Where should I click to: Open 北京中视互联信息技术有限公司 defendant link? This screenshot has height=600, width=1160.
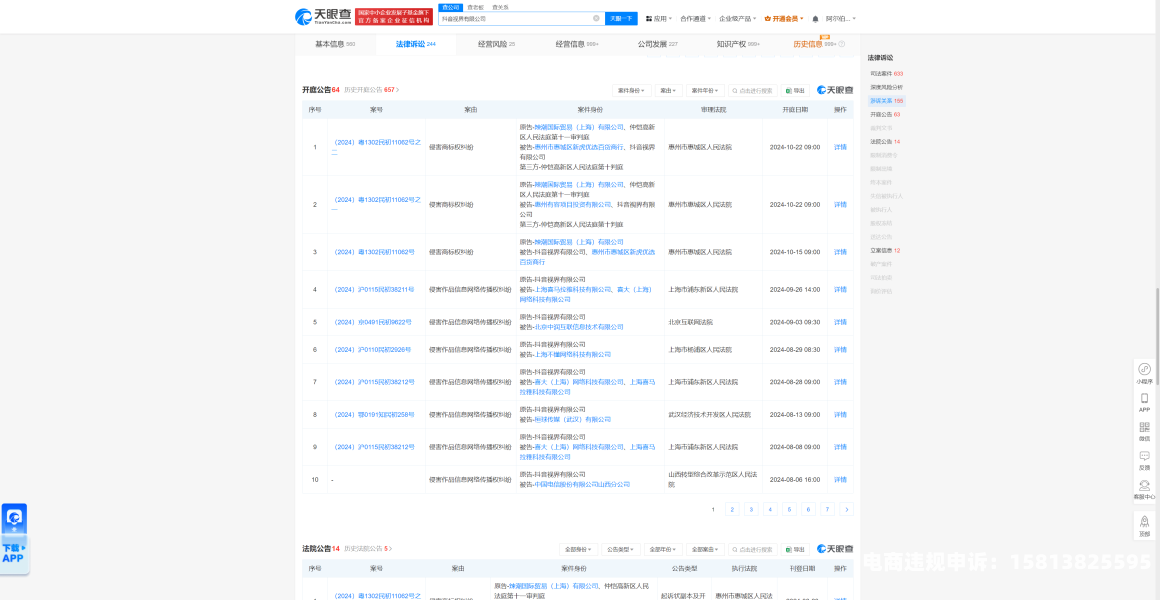[579, 326]
